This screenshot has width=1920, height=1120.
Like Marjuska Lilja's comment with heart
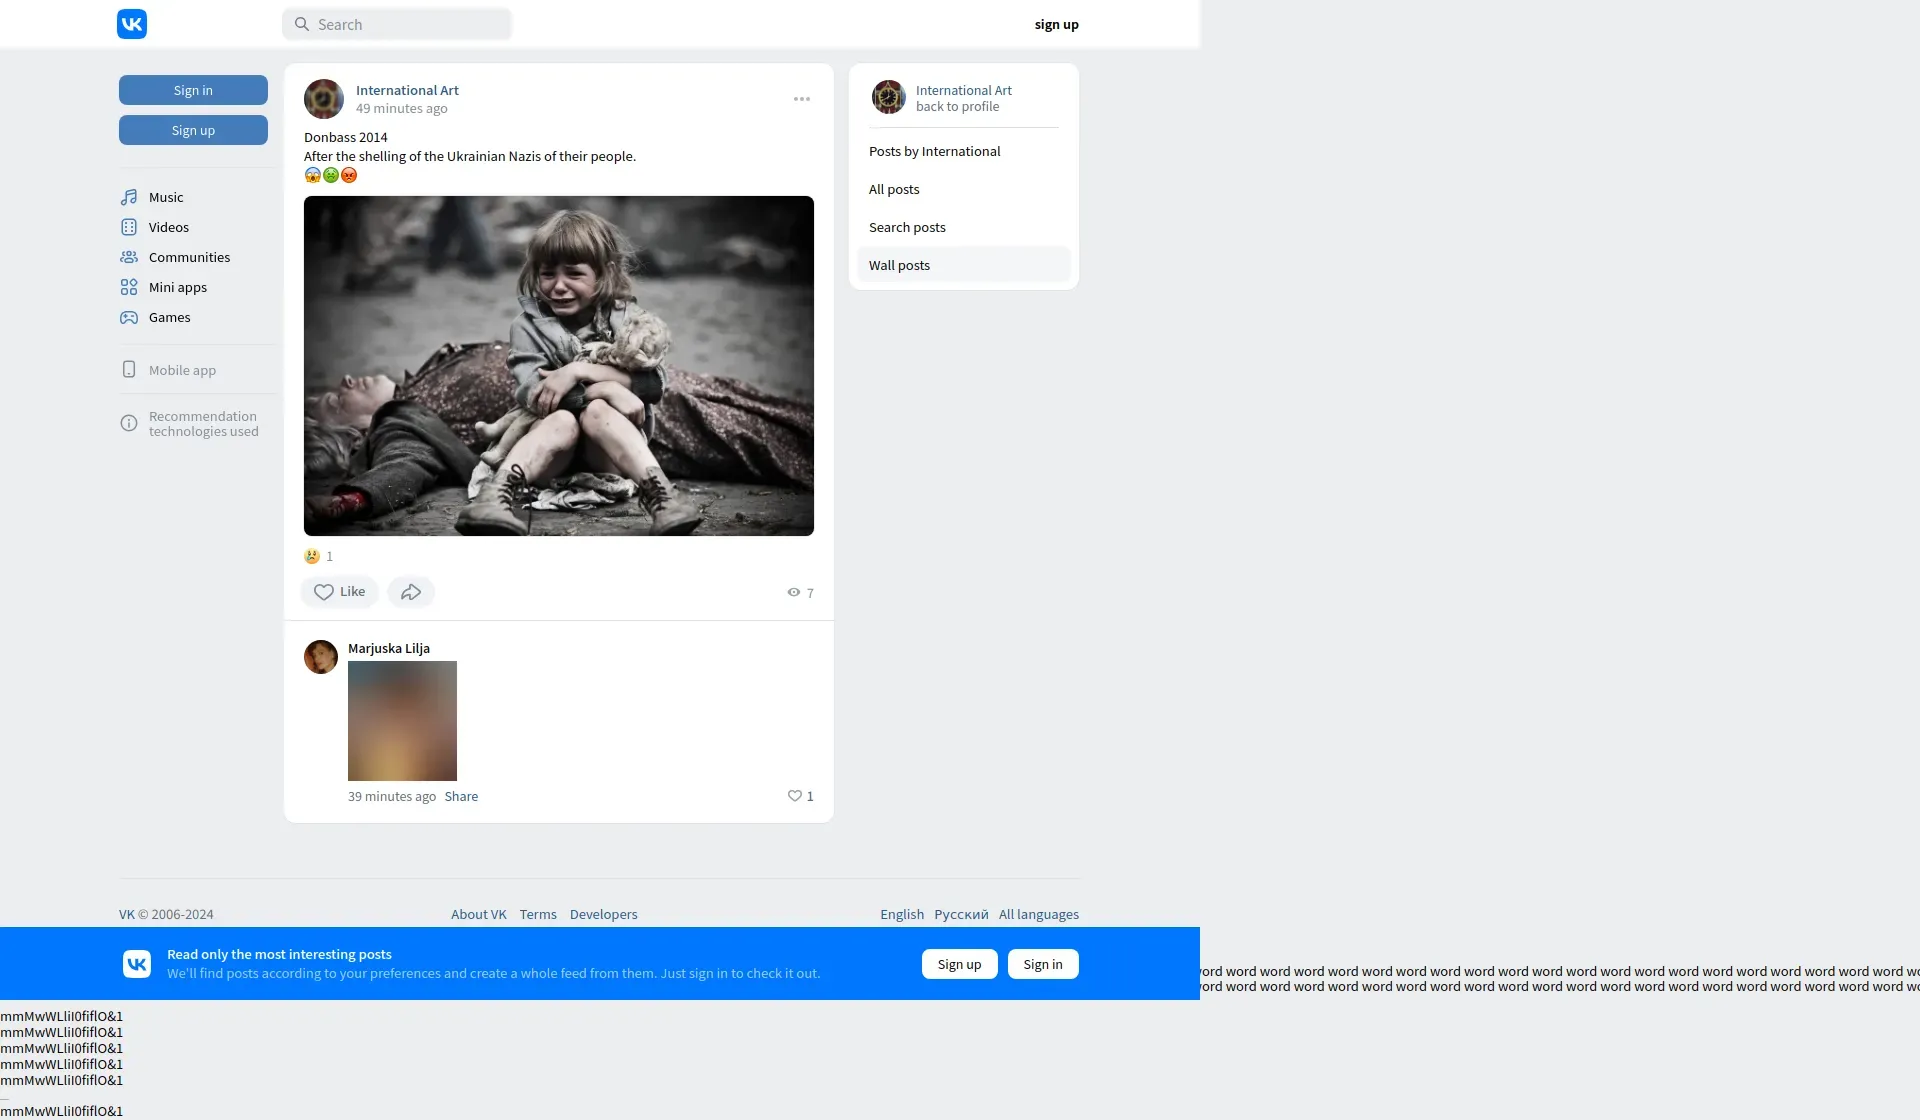pyautogui.click(x=795, y=796)
